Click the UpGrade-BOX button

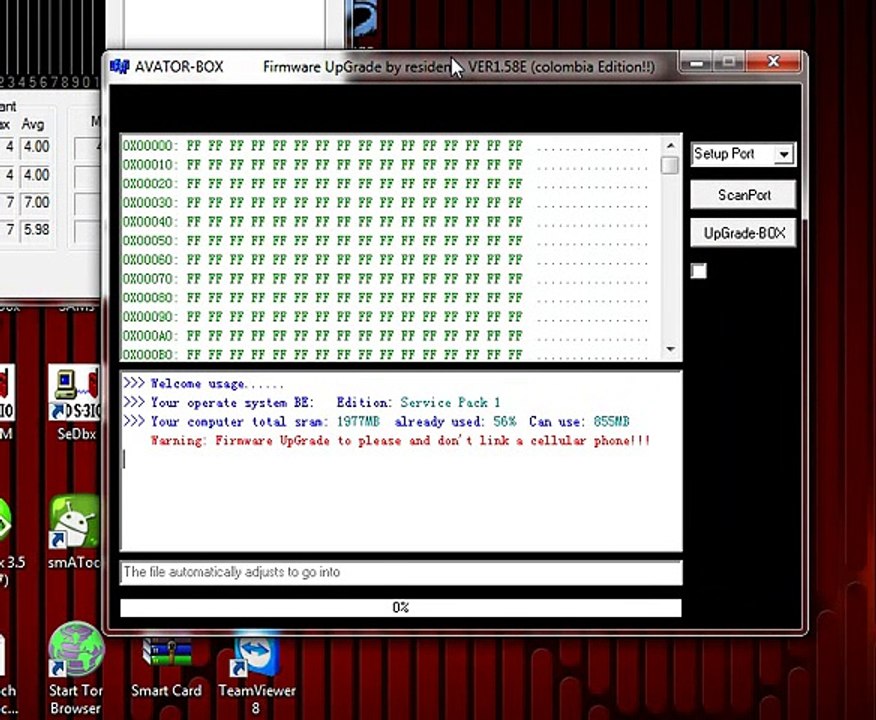coord(744,233)
